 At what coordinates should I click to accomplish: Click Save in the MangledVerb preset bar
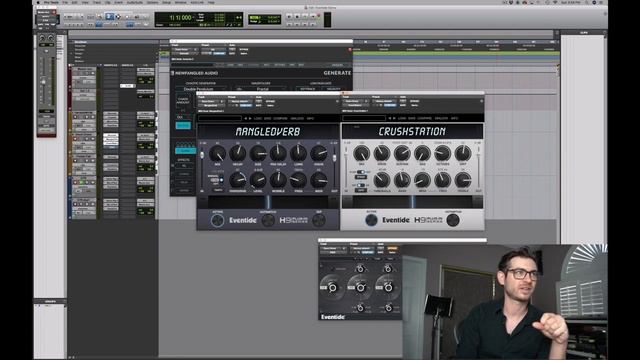click(x=267, y=118)
